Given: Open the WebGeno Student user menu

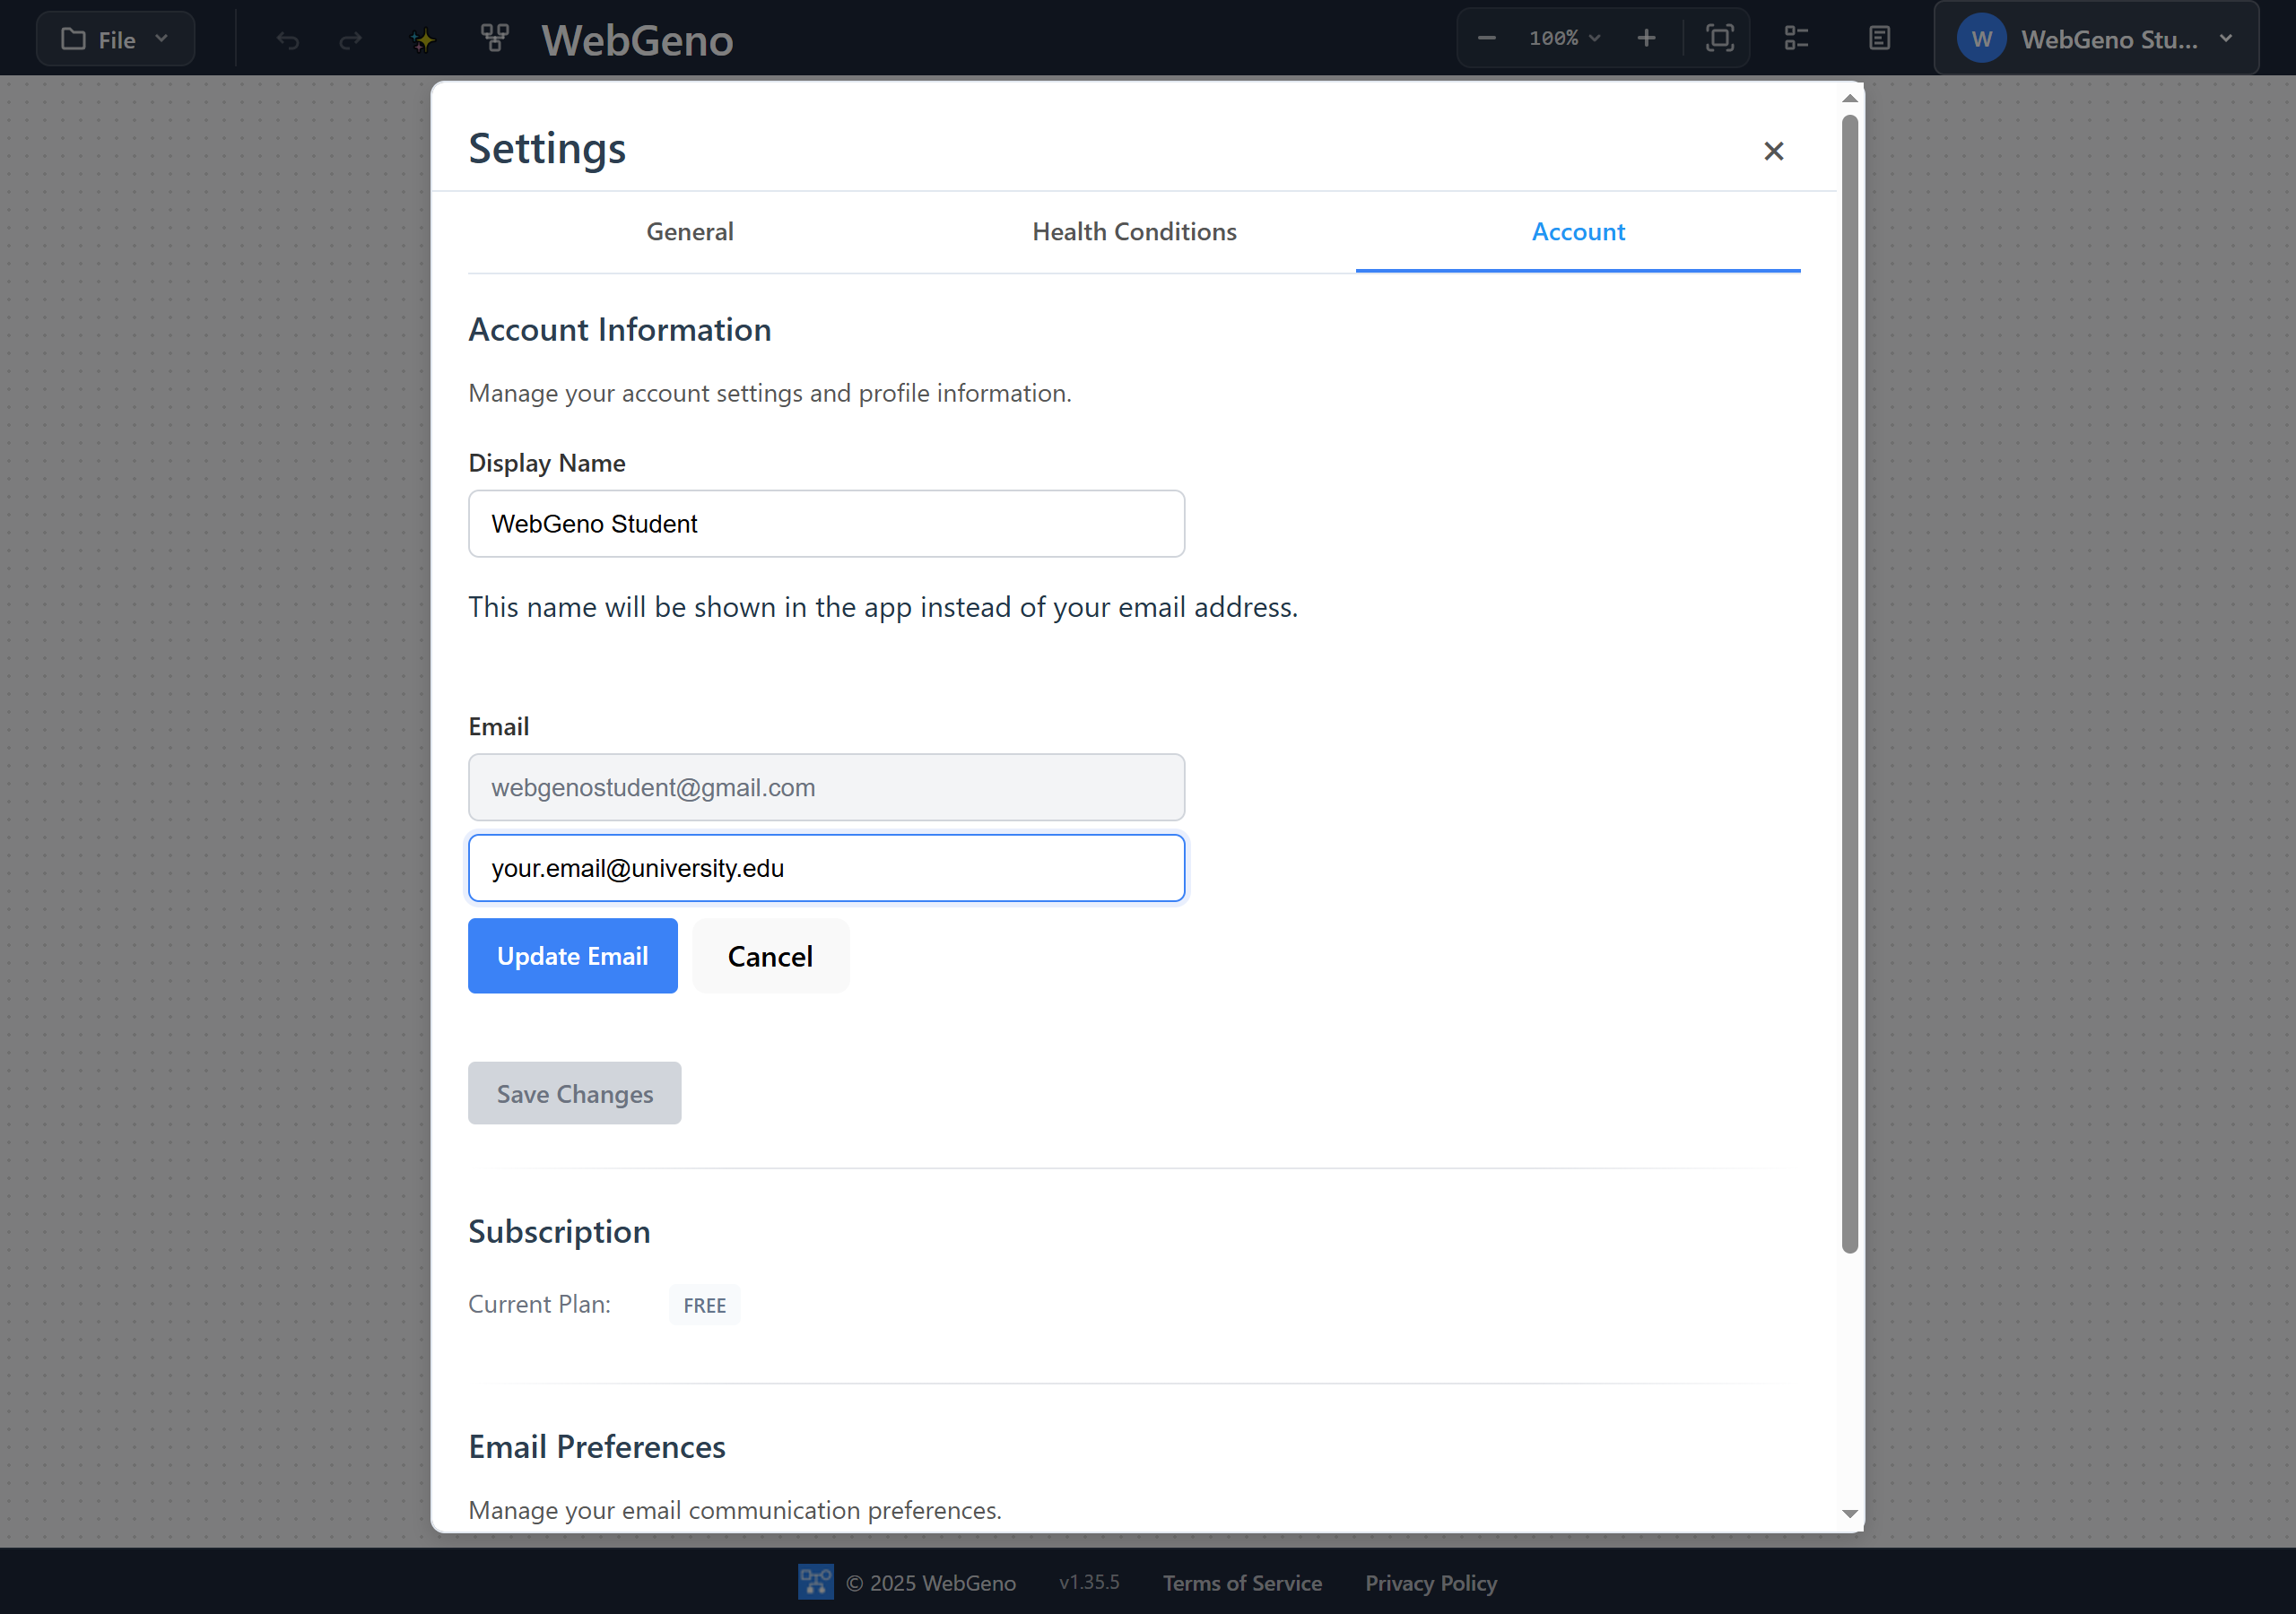Looking at the screenshot, I should click(2096, 38).
